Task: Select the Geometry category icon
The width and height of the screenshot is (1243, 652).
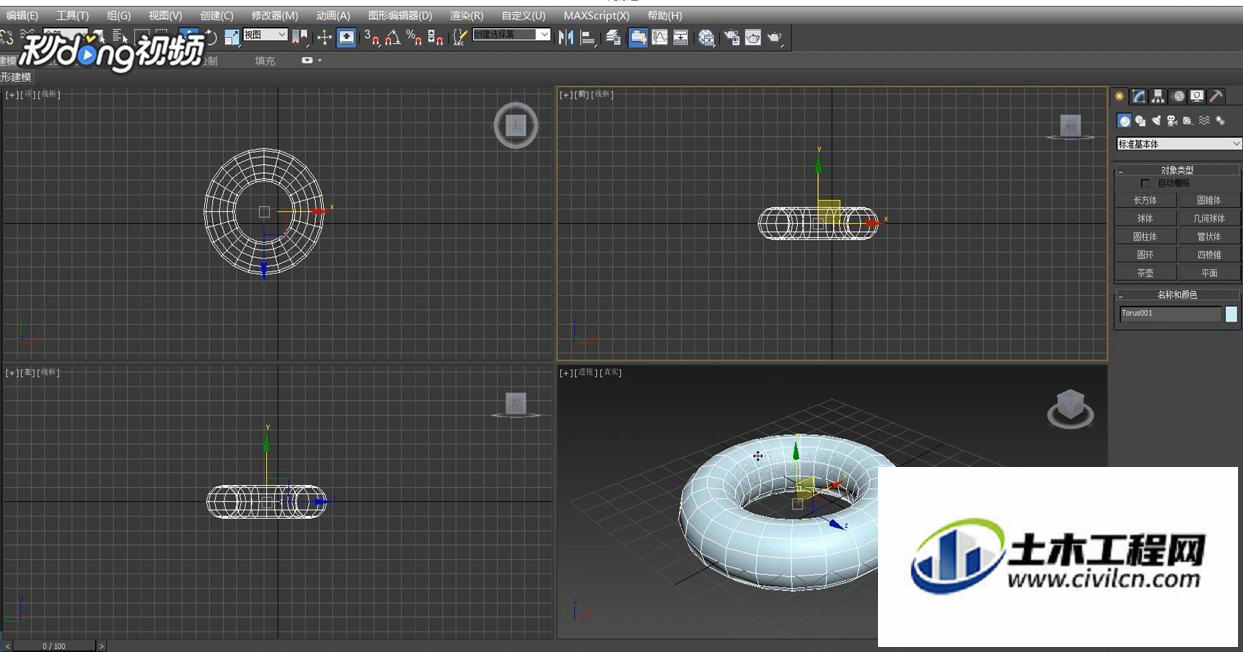Action: 1124,120
